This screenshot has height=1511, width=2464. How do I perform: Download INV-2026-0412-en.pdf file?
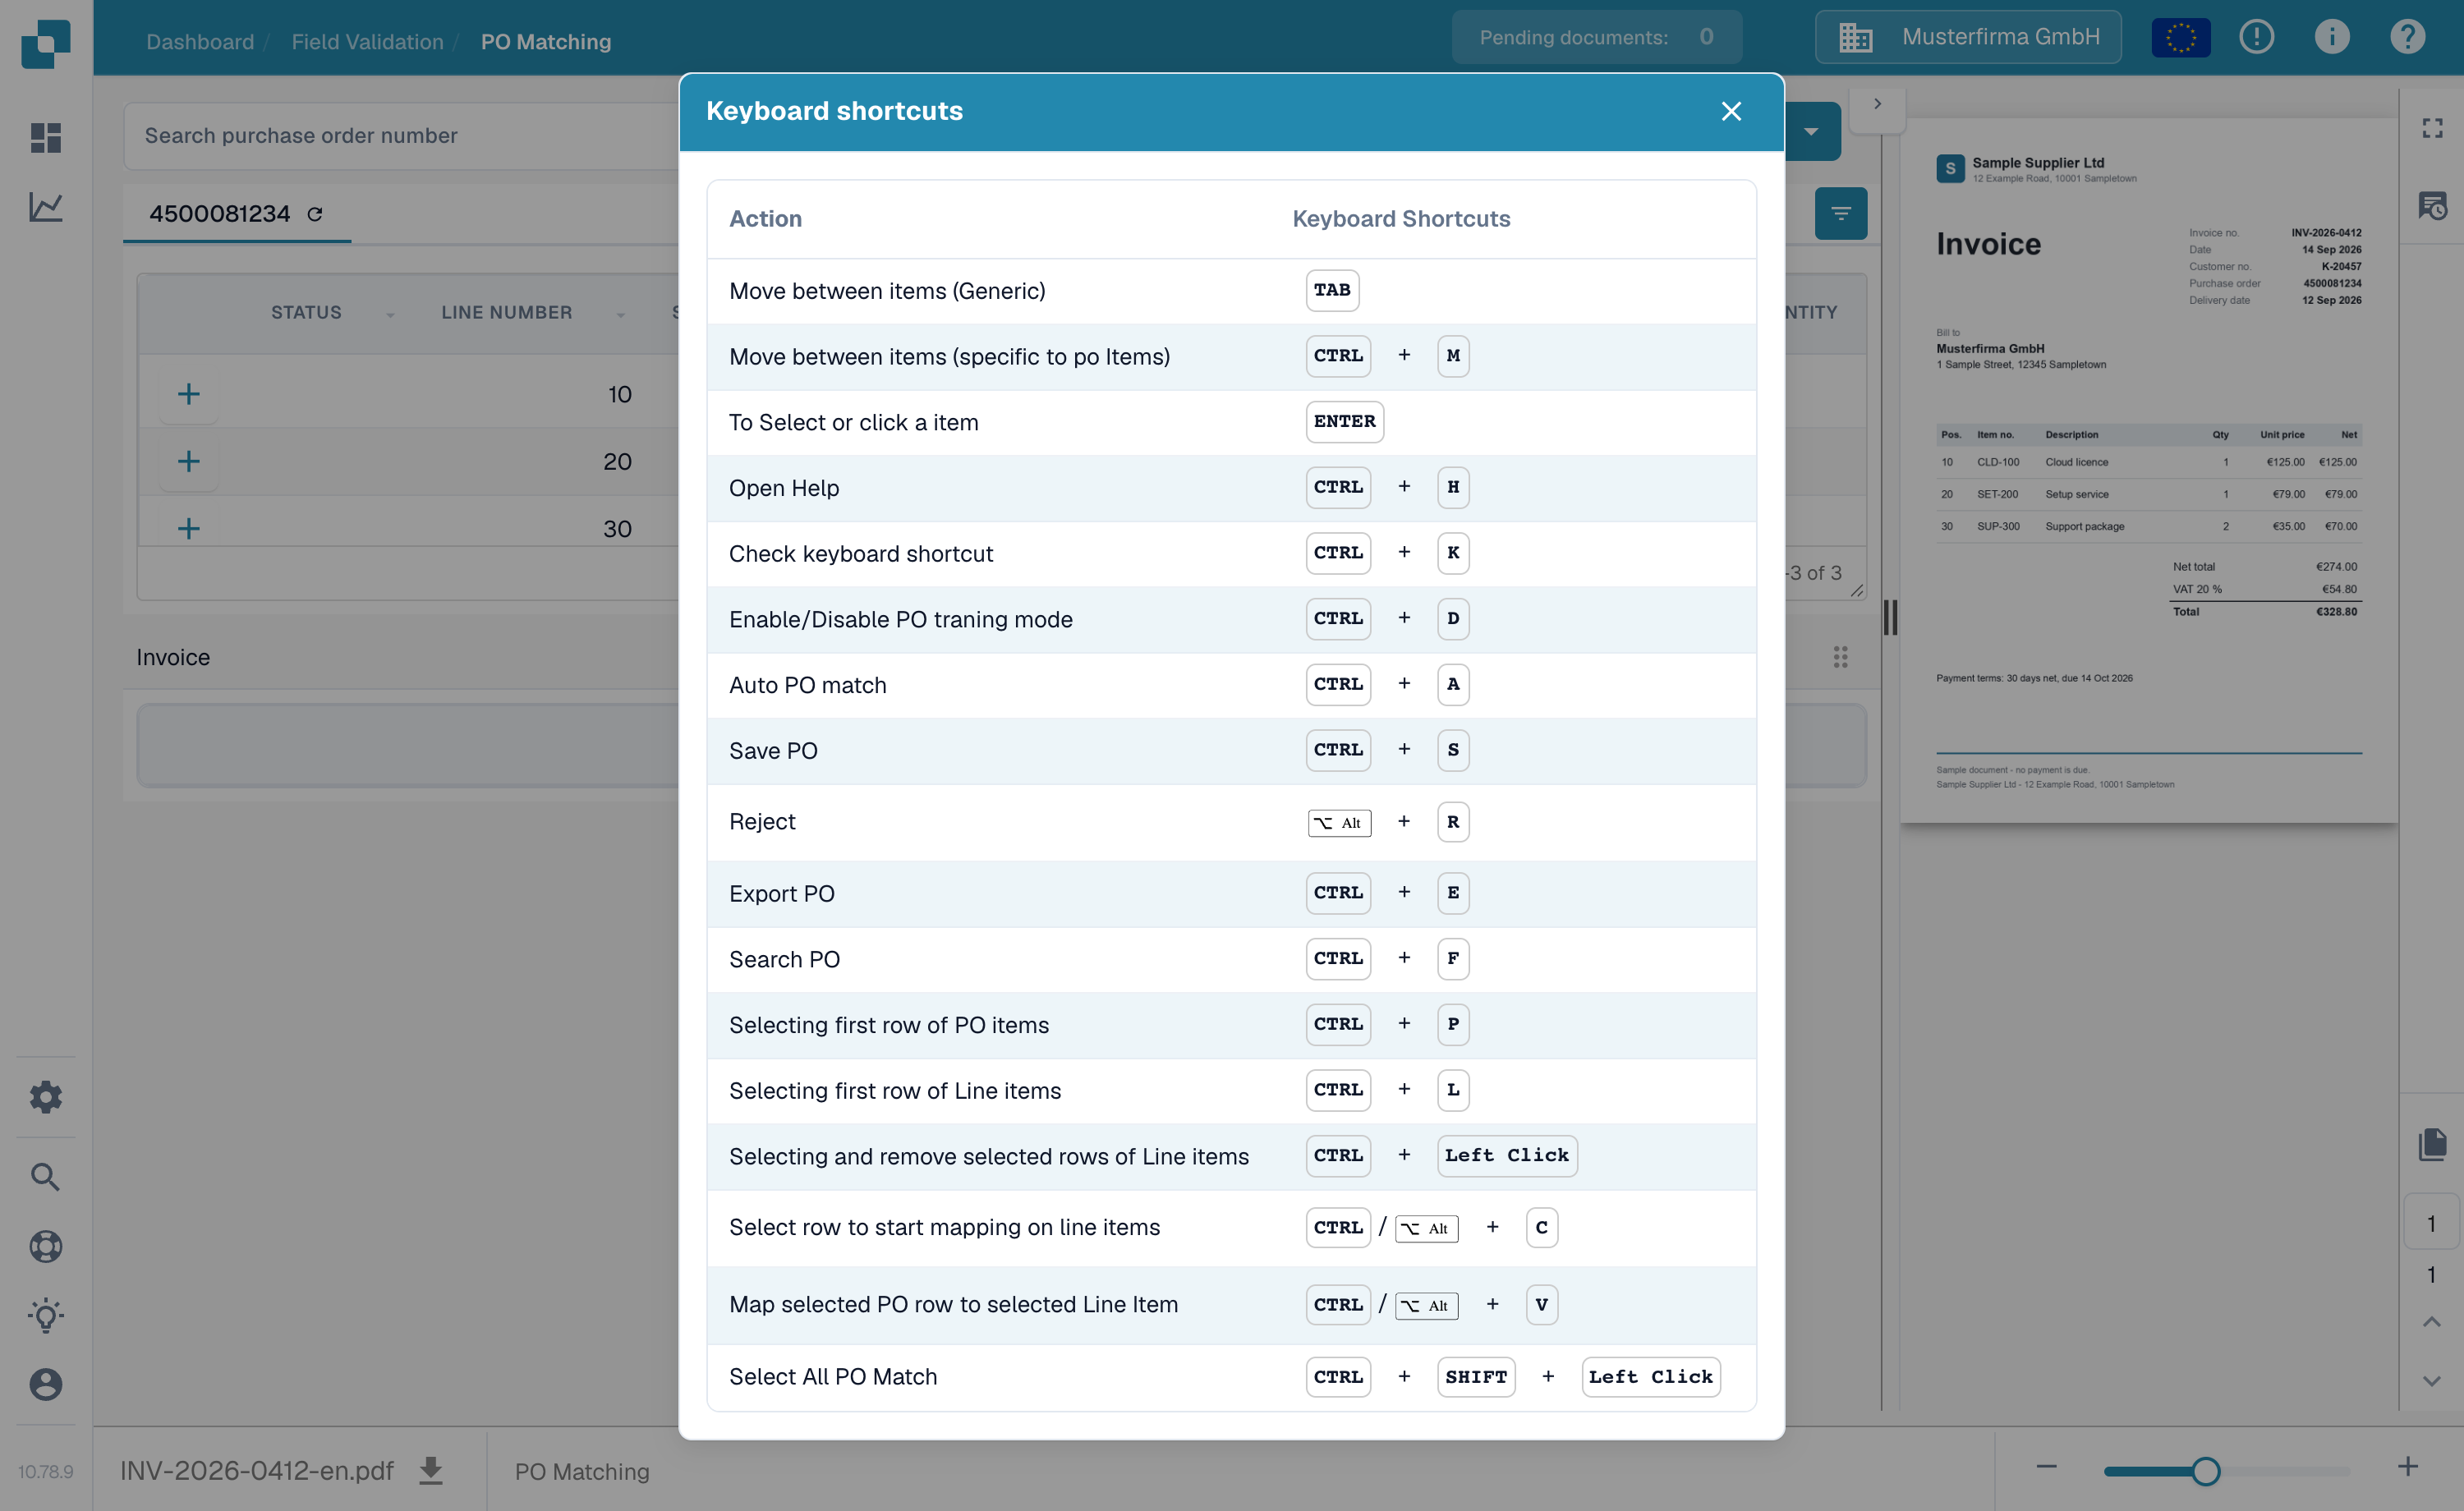(x=430, y=1470)
